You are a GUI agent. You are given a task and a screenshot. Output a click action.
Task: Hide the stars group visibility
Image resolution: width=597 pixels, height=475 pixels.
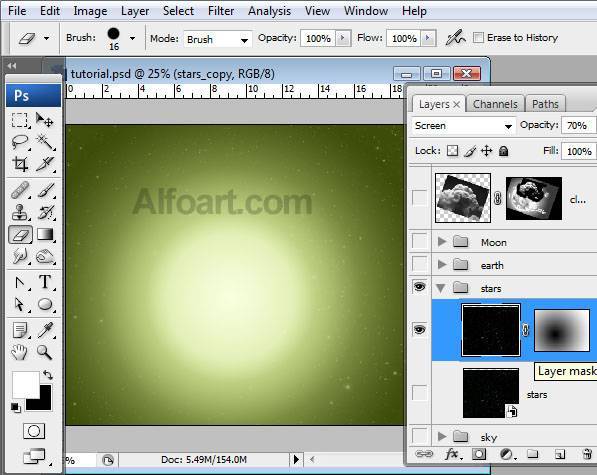tap(420, 287)
